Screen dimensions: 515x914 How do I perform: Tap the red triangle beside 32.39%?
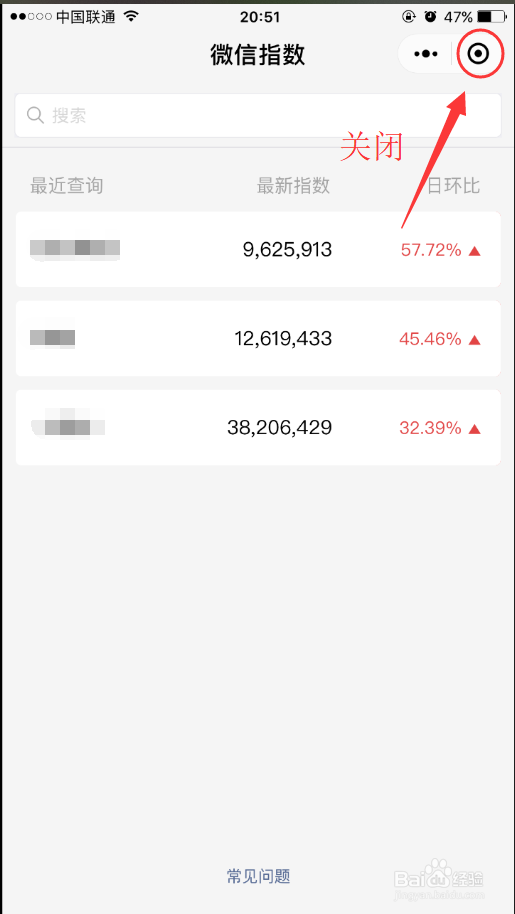coord(475,429)
